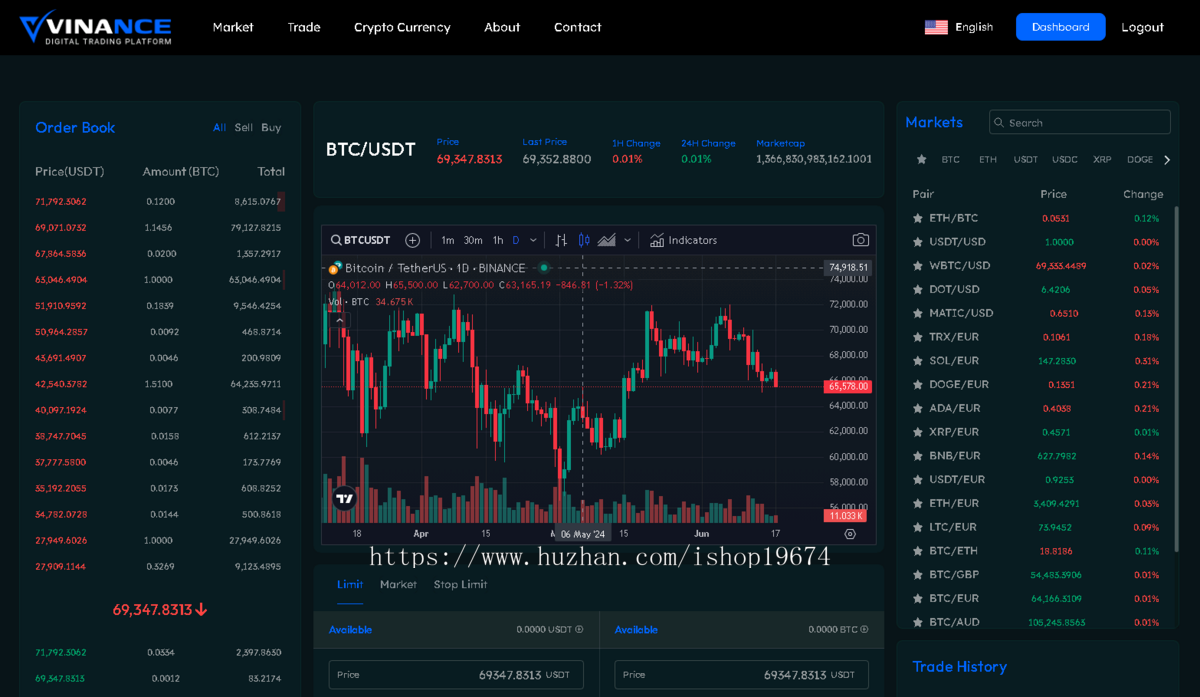Viewport: 1200px width, 697px height.
Task: Select the ETH tab in Markets
Action: coord(988,160)
